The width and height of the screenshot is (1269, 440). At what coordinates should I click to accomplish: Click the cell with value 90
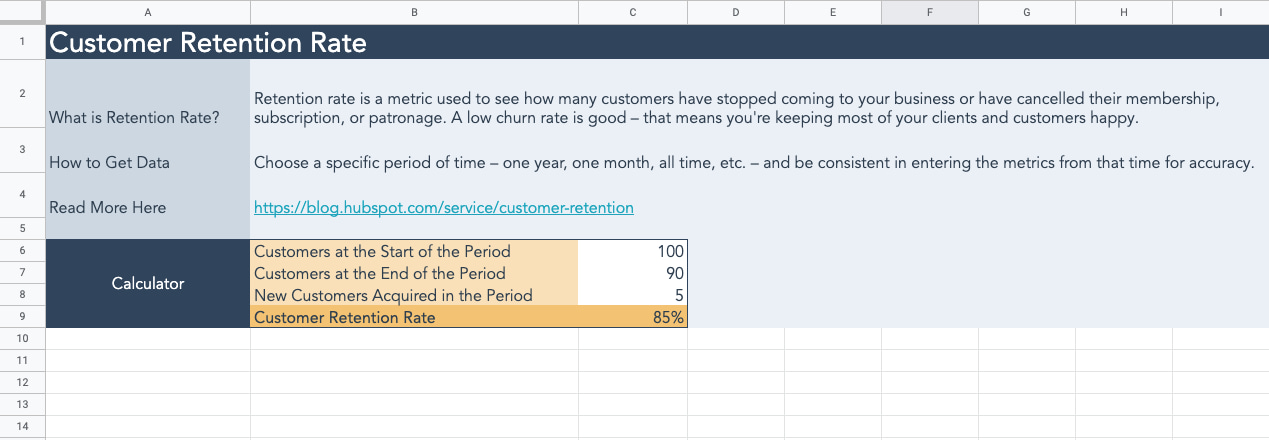click(632, 274)
